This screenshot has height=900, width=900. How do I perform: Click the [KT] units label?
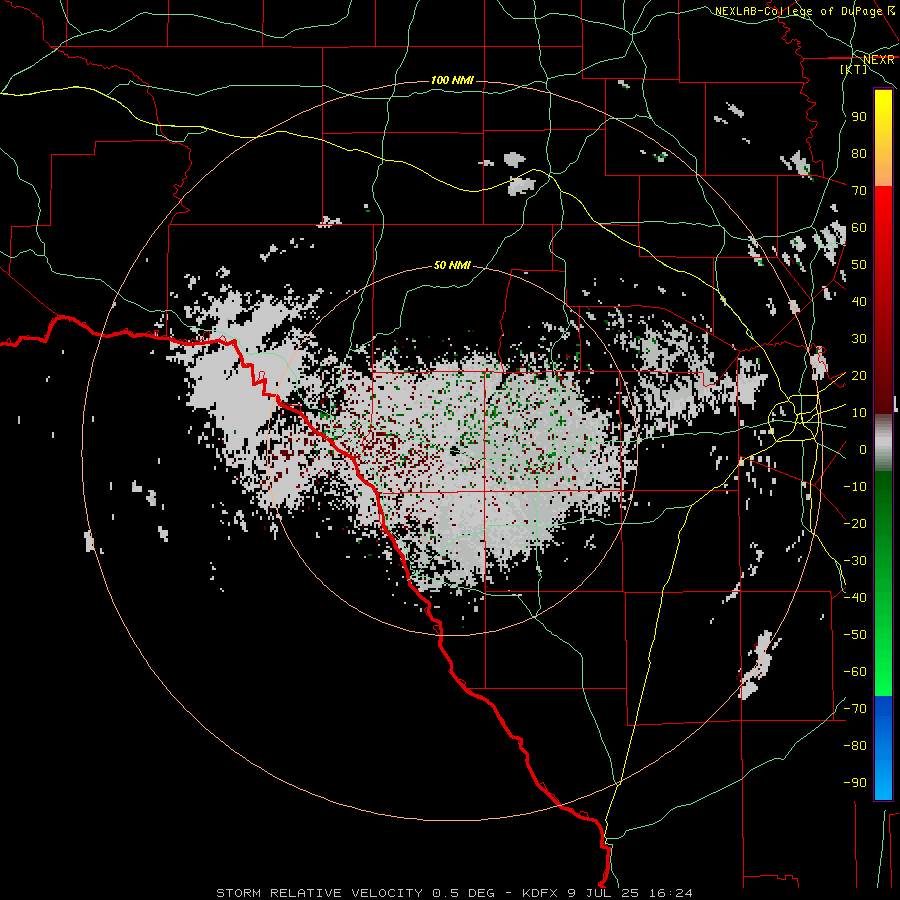coord(854,69)
